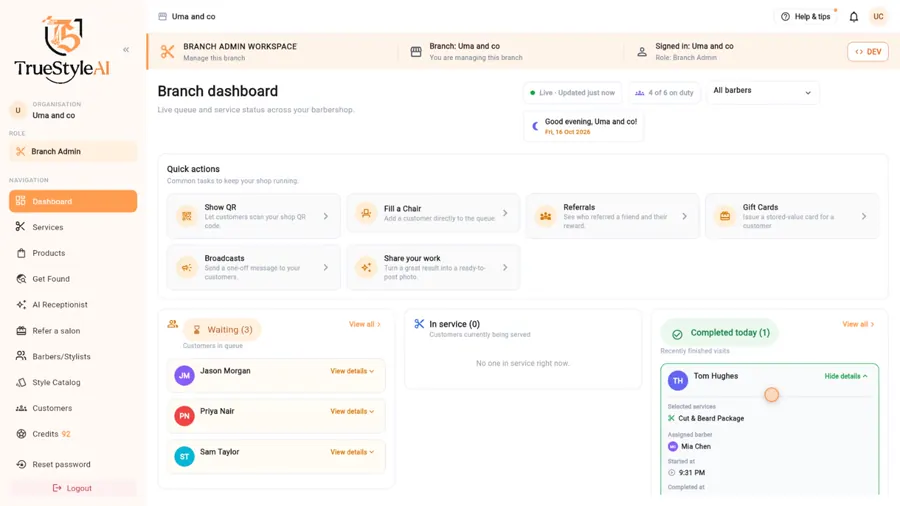Open Customers page
This screenshot has height=506, width=900.
73,408
